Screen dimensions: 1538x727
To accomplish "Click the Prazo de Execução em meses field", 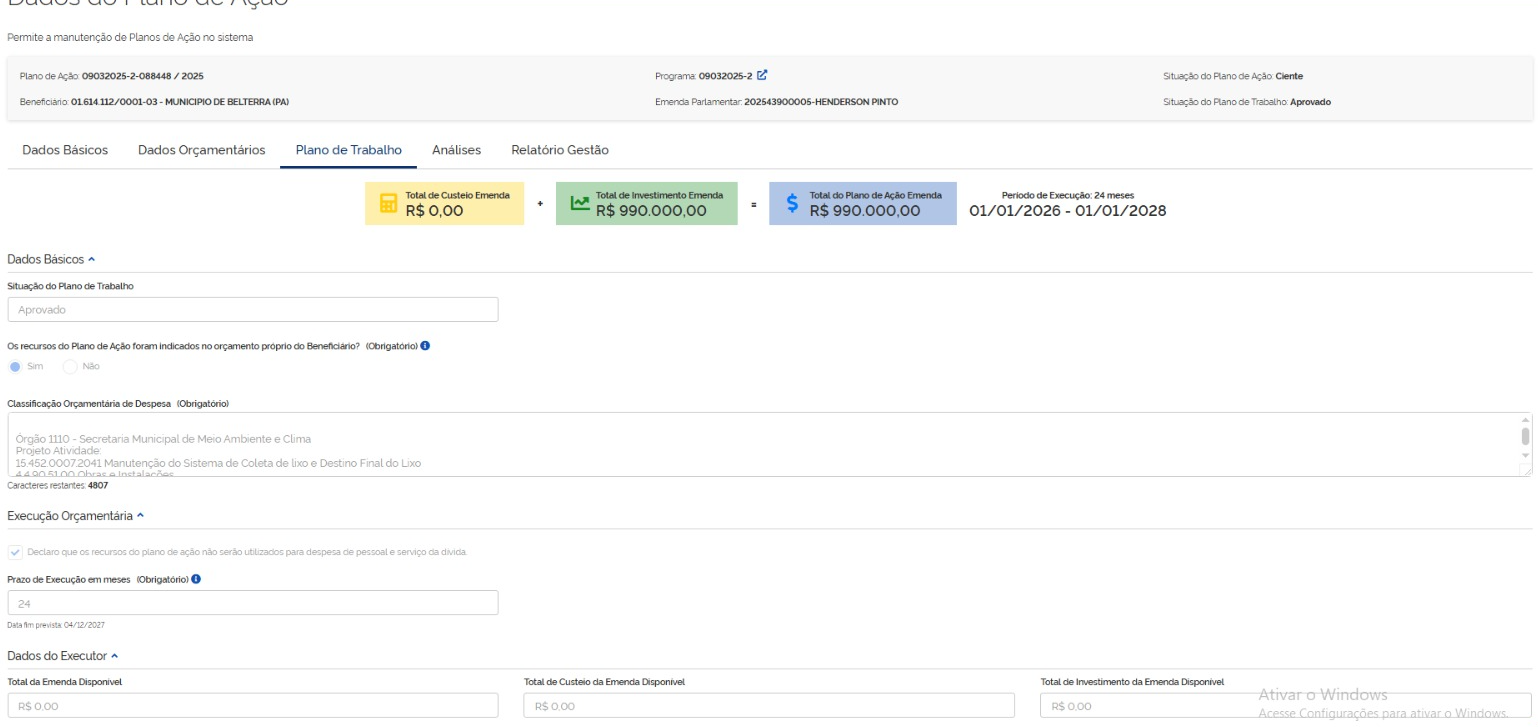I will click(252, 603).
